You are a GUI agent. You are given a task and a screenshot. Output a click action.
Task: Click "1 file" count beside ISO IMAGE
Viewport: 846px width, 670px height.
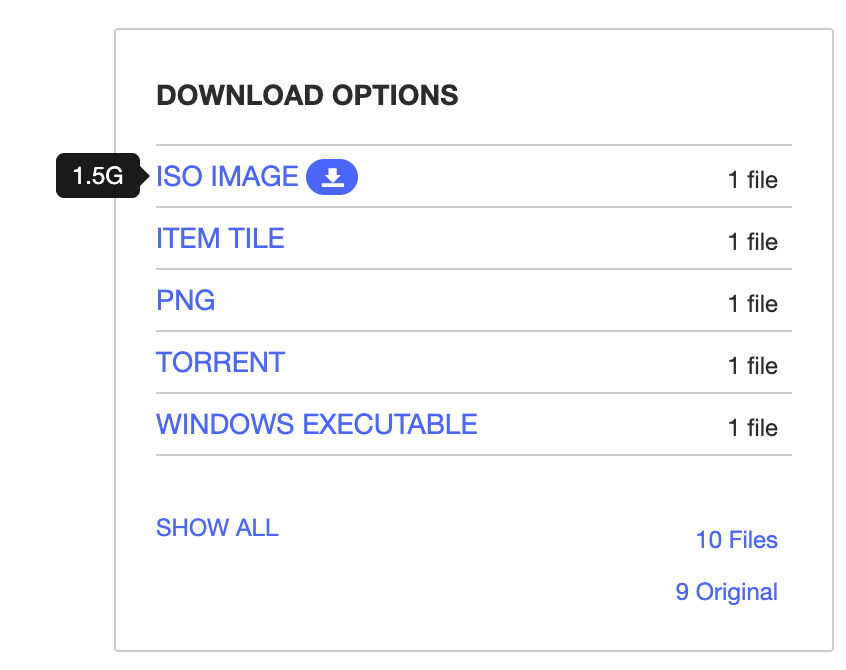tap(752, 180)
